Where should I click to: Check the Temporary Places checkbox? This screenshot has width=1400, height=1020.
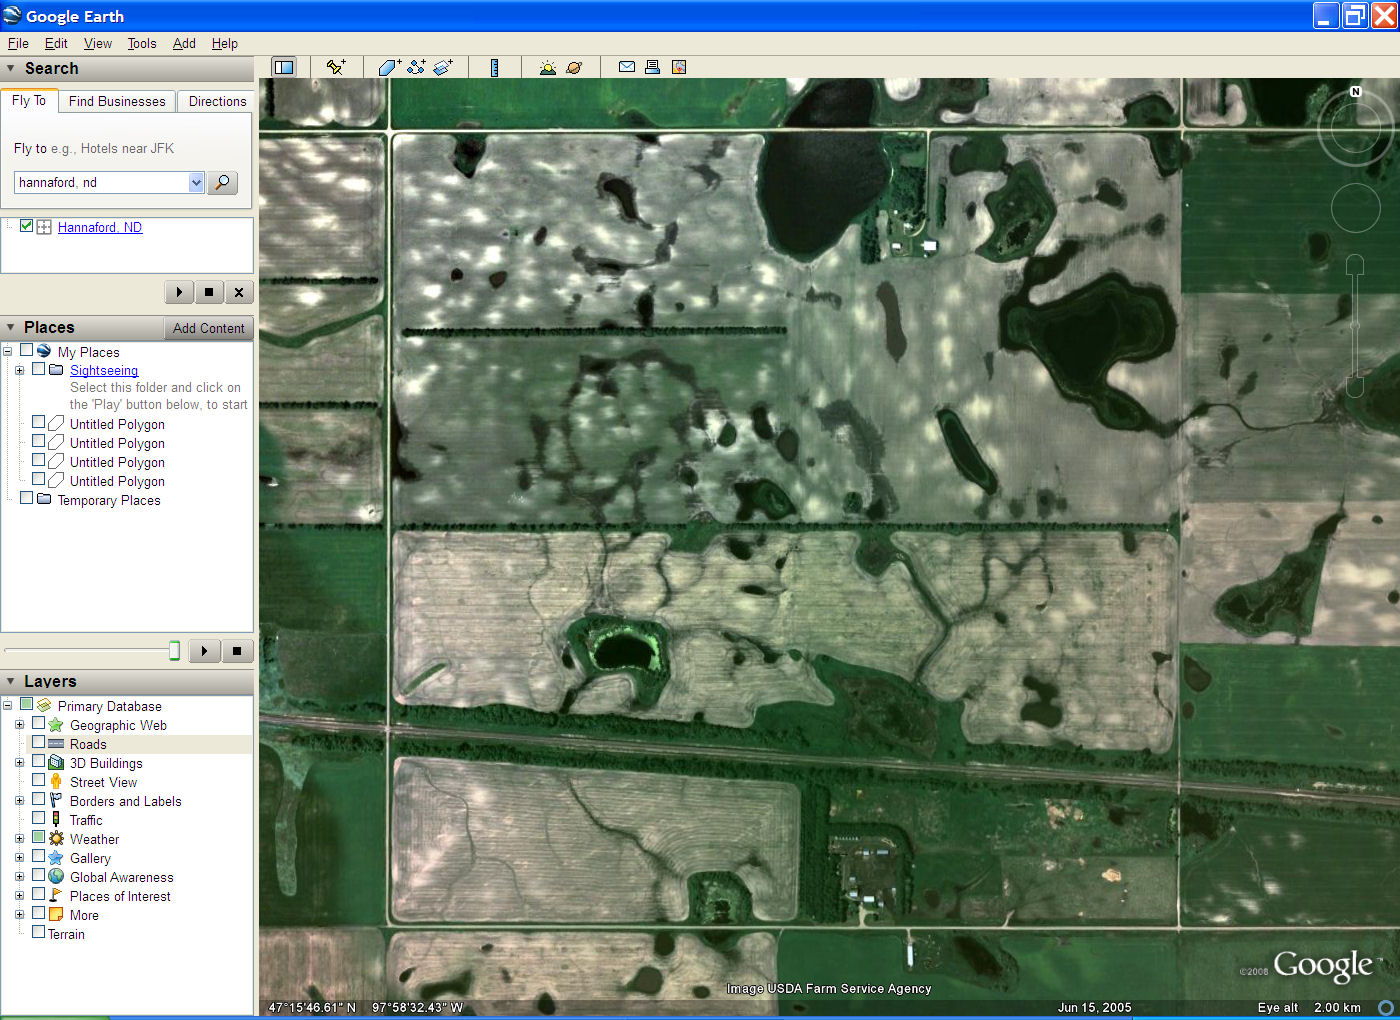click(26, 498)
